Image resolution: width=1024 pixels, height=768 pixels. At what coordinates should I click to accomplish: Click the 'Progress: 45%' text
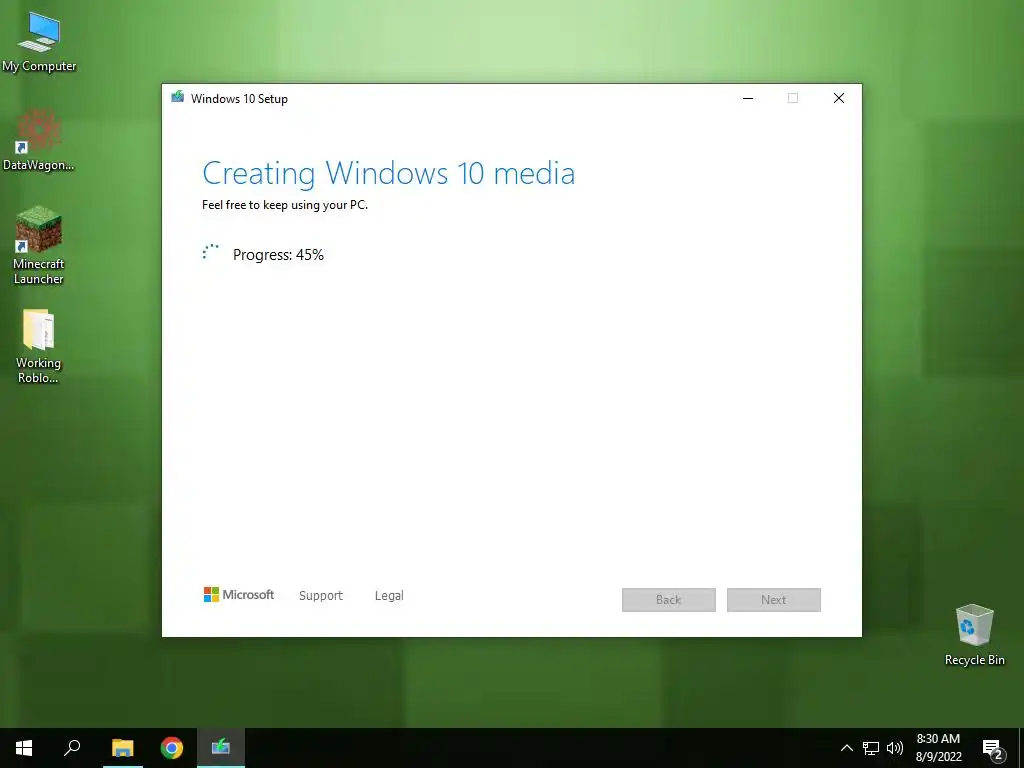point(278,255)
